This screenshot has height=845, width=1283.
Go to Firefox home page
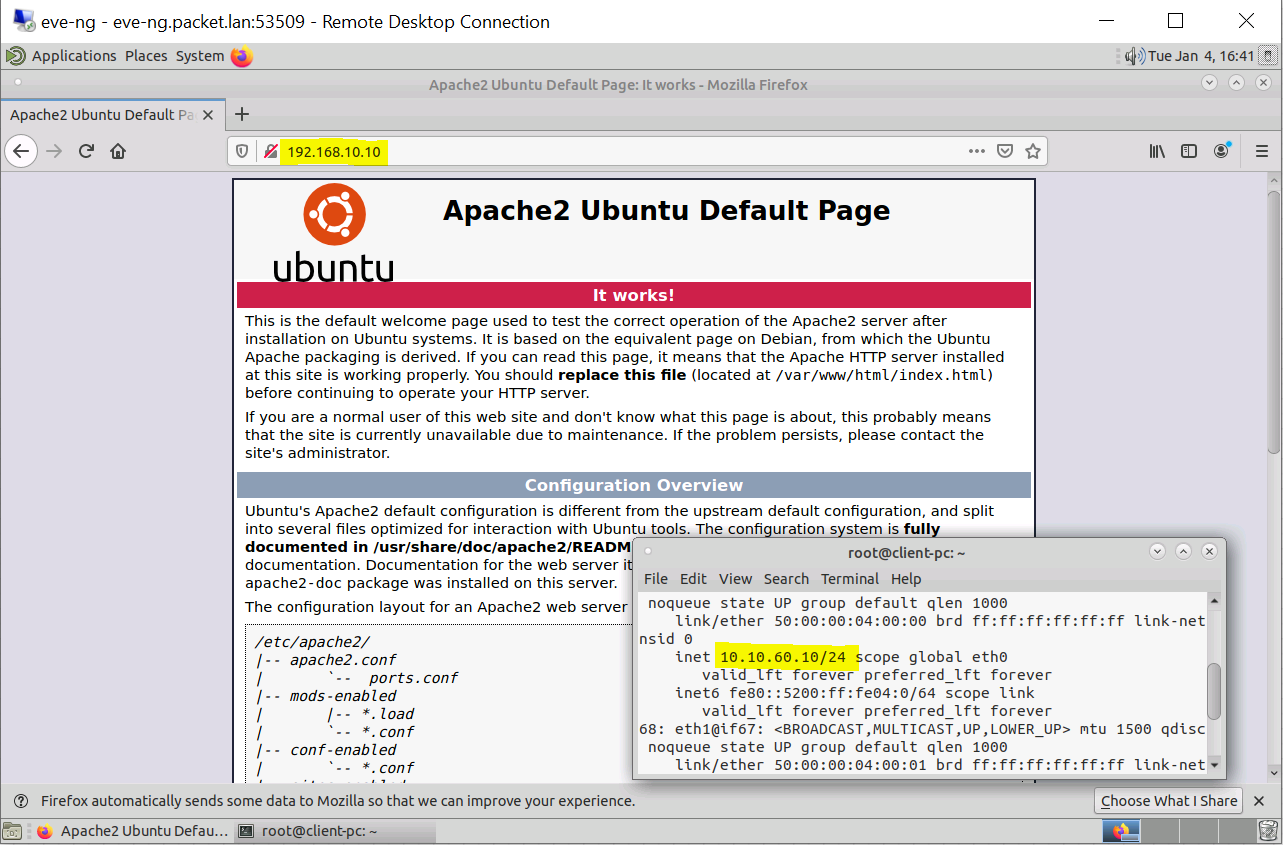coord(118,151)
